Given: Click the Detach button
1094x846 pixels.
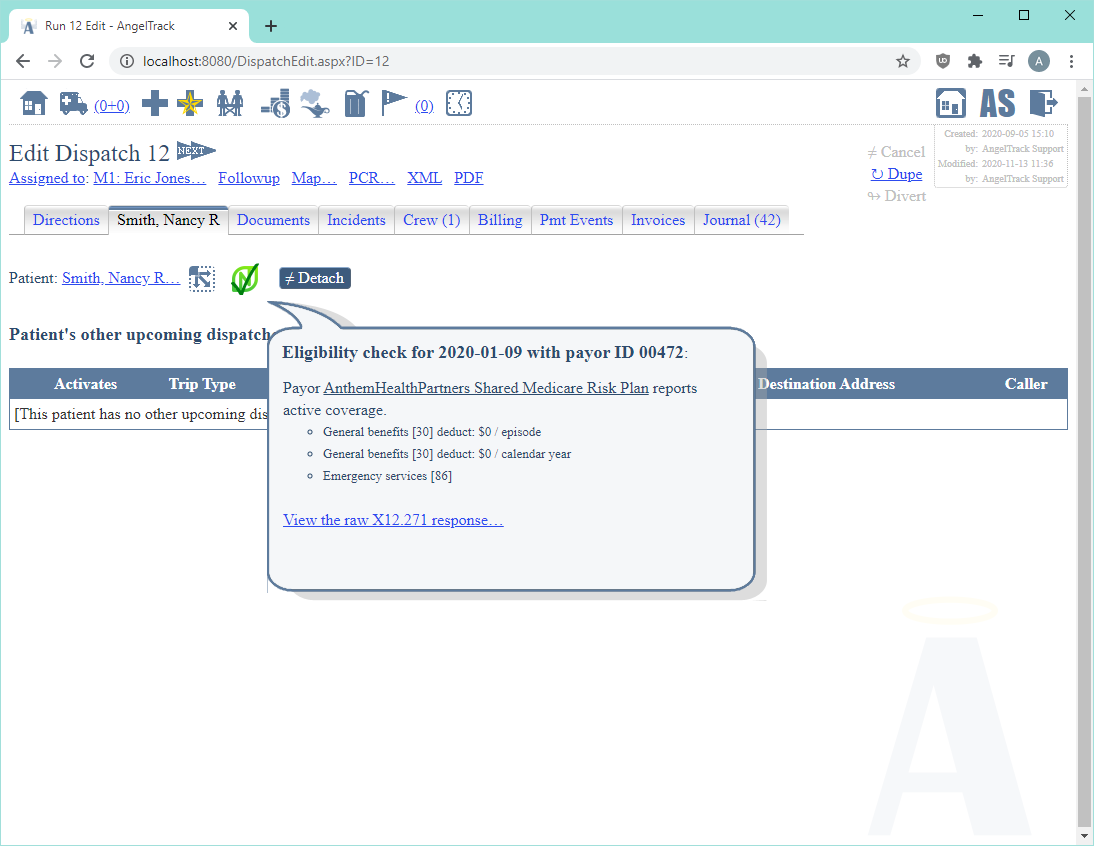Looking at the screenshot, I should 314,278.
